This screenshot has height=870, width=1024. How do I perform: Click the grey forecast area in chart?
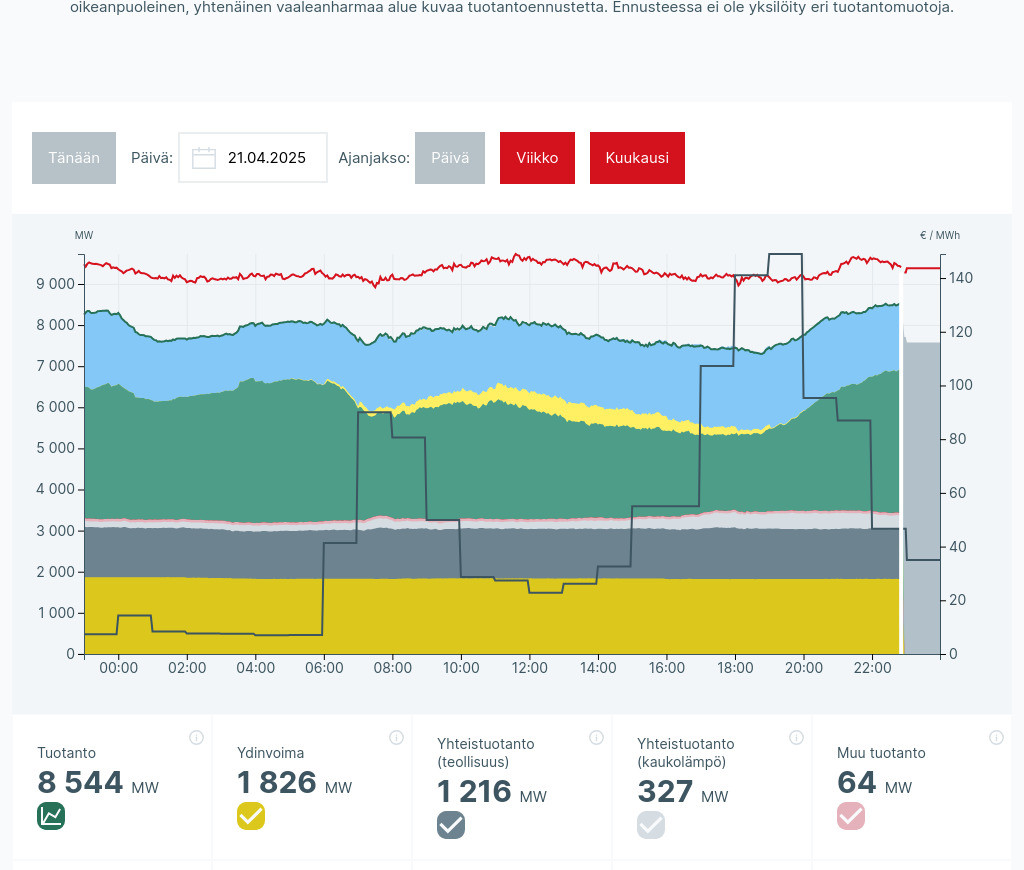pos(921,500)
